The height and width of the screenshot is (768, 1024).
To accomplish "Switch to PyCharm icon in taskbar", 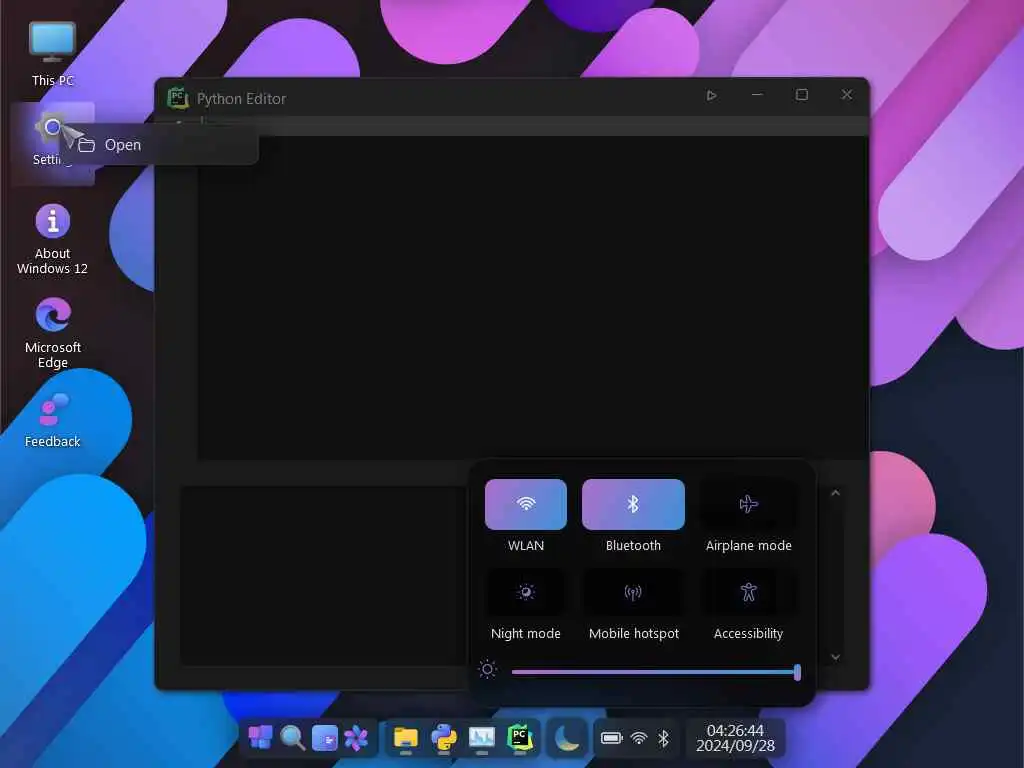I will point(520,738).
